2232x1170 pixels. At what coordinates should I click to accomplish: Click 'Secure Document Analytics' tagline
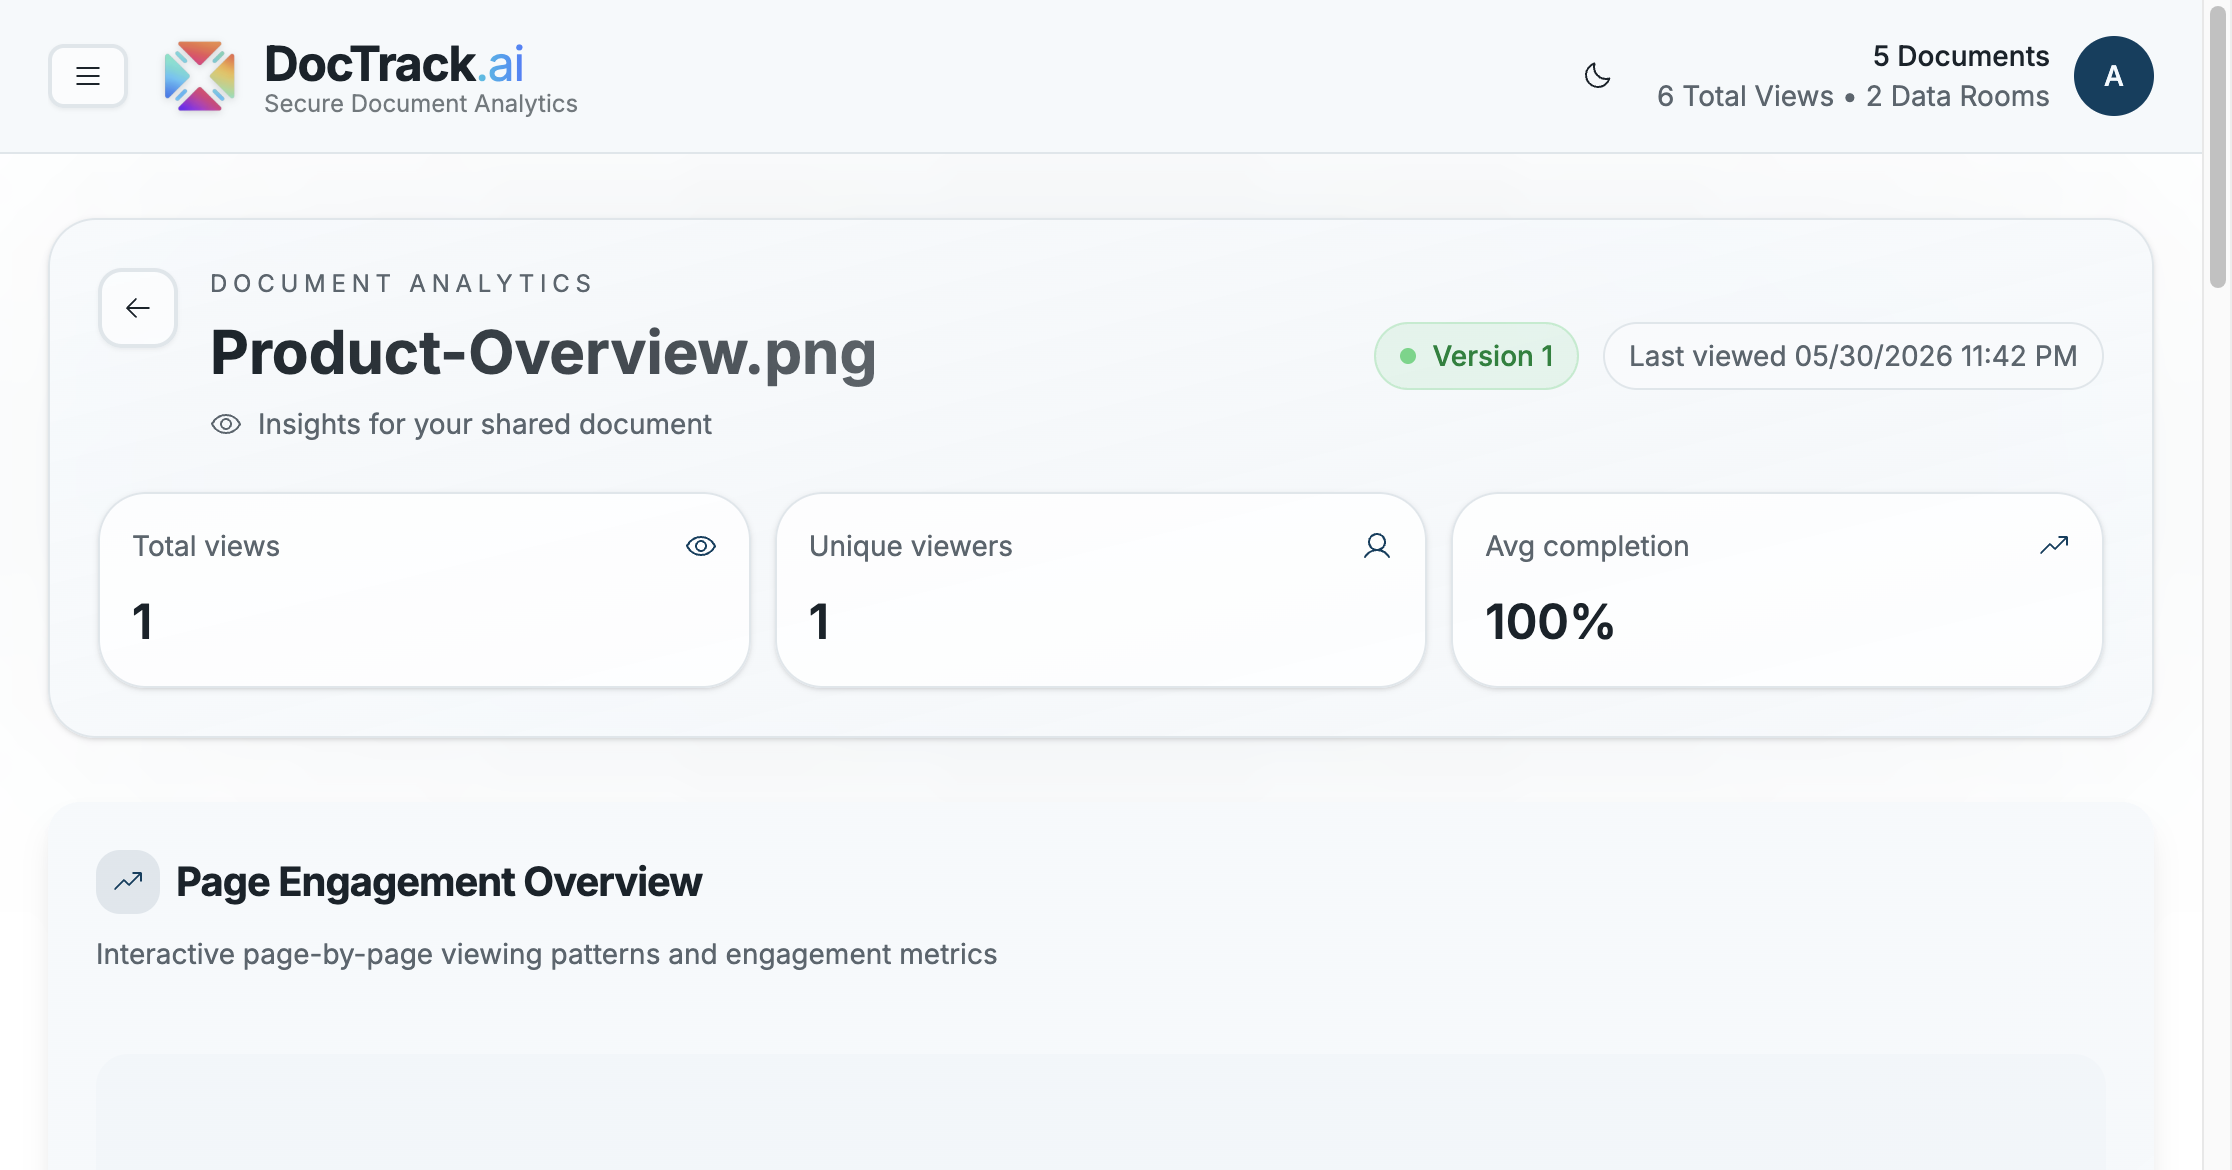421,104
